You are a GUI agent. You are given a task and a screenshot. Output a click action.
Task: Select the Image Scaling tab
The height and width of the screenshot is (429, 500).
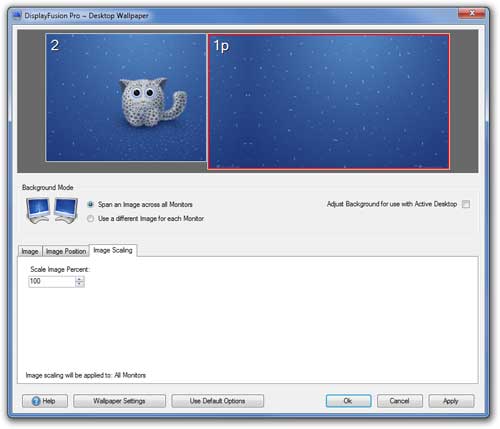[x=113, y=250]
